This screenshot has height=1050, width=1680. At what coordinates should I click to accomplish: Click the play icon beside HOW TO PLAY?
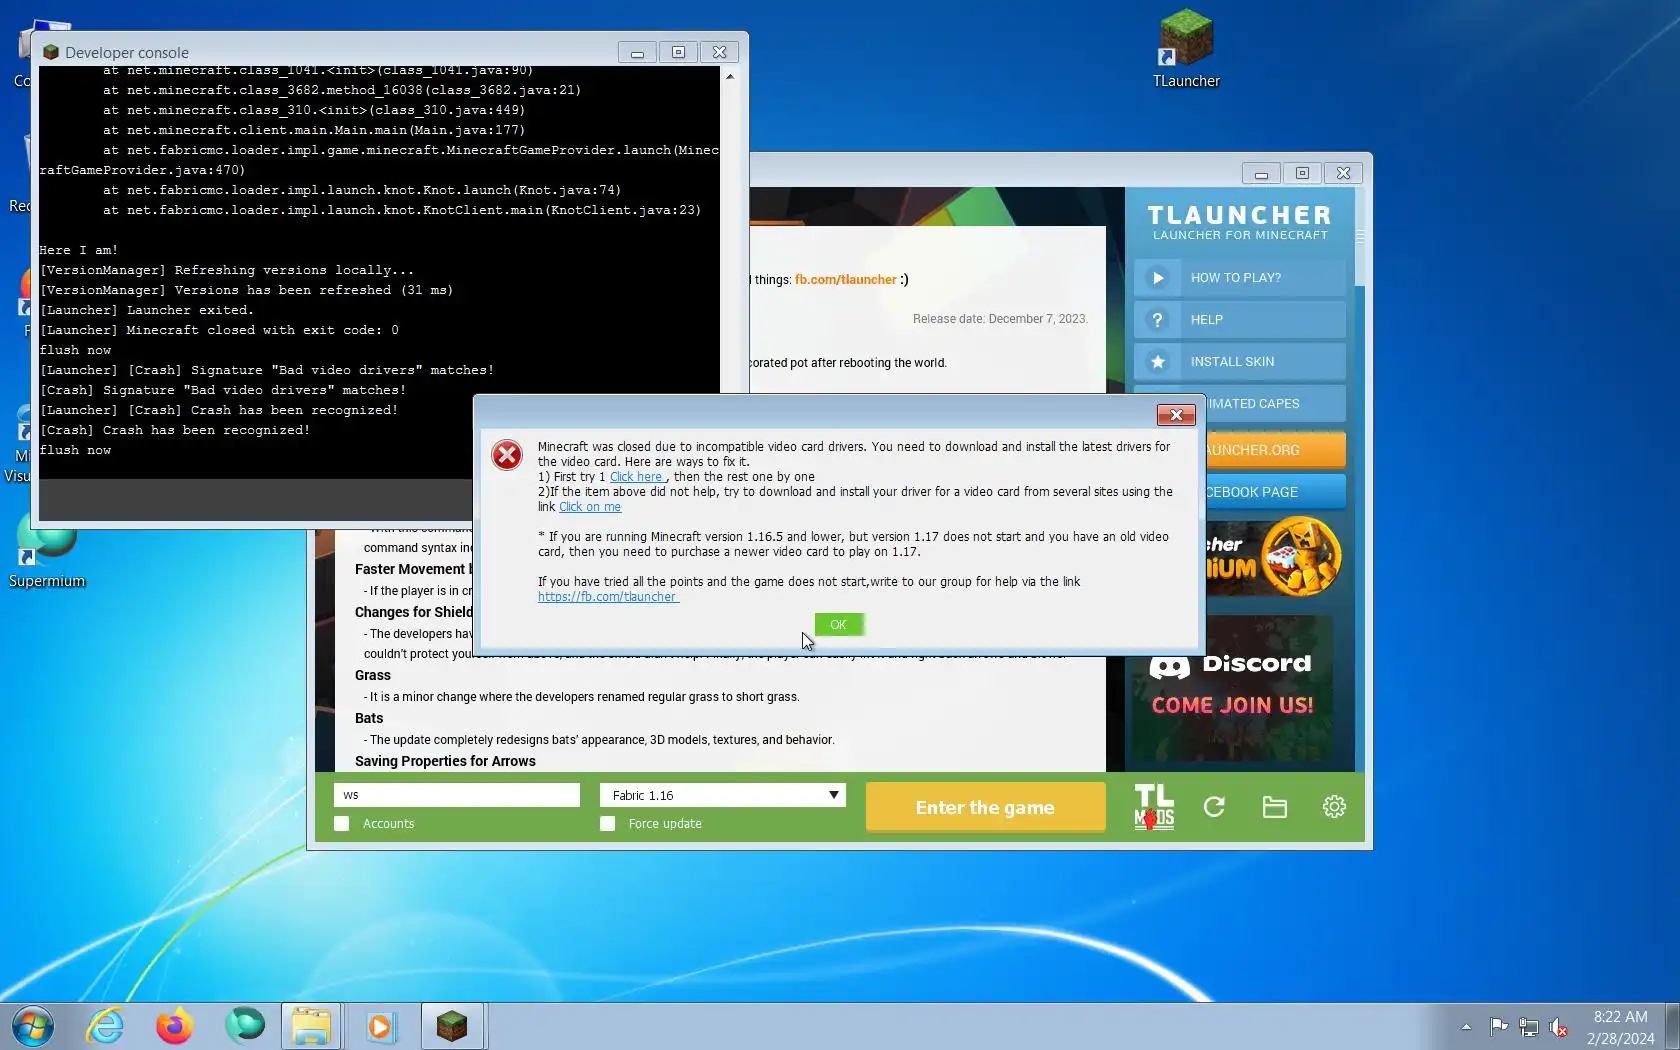(1158, 278)
